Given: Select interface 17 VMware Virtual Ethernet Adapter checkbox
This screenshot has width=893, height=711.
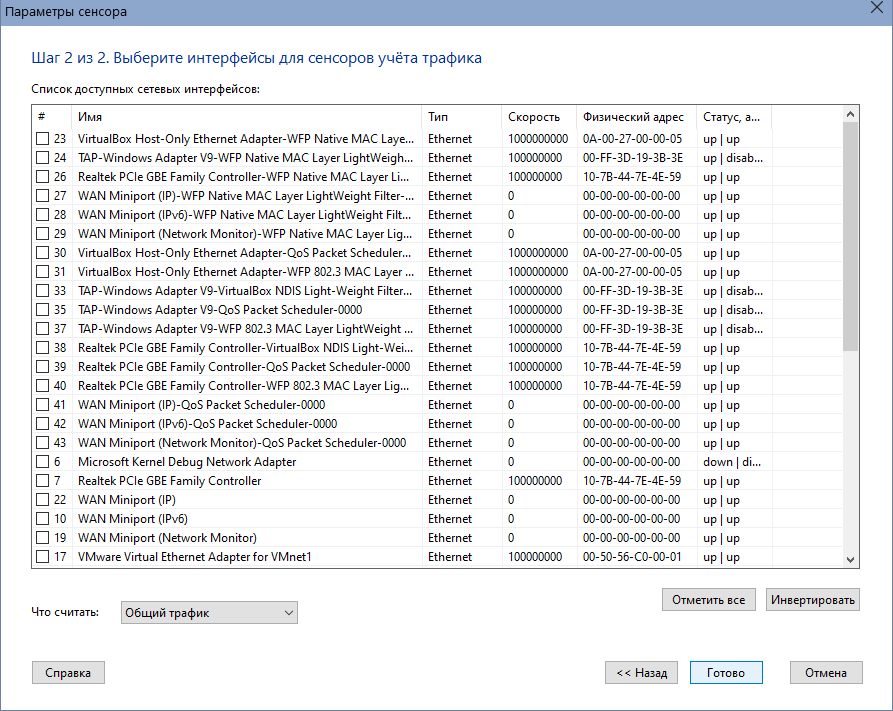Looking at the screenshot, I should point(43,557).
